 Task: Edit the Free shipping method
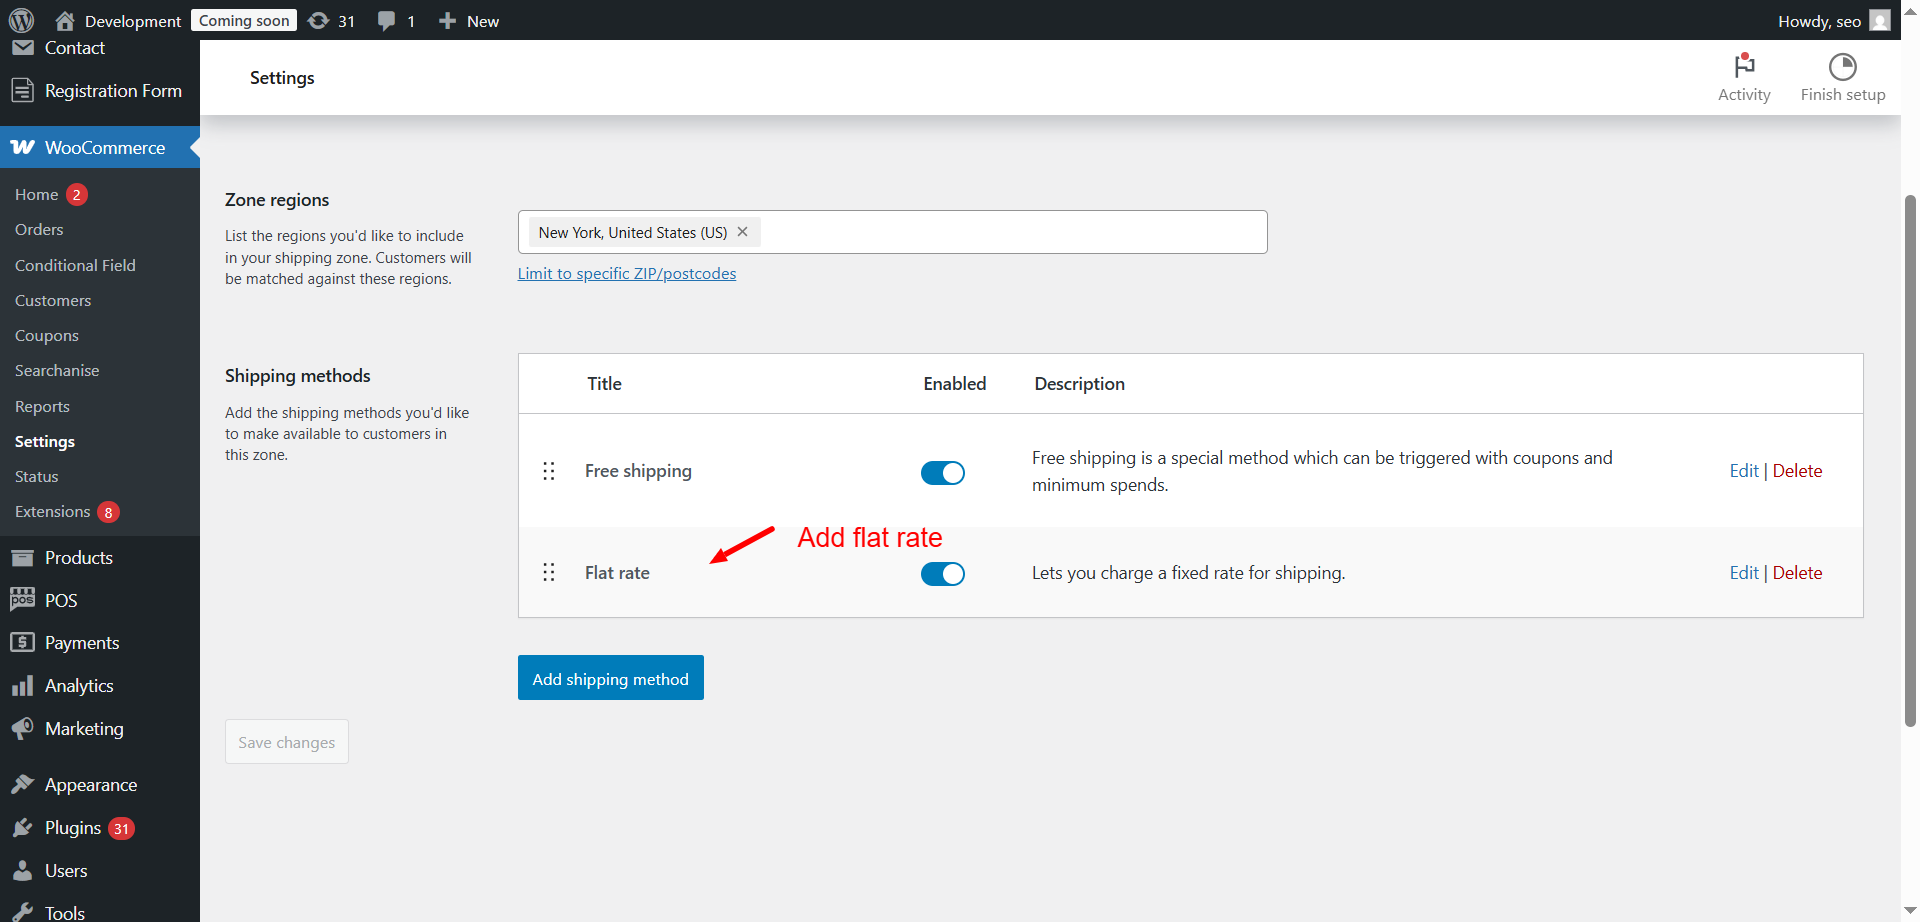[x=1744, y=471]
